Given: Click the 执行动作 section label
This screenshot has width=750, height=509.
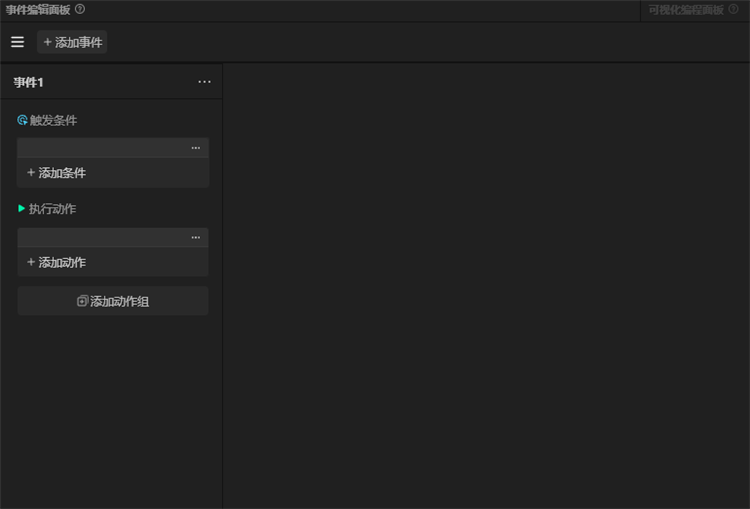Looking at the screenshot, I should [x=53, y=209].
